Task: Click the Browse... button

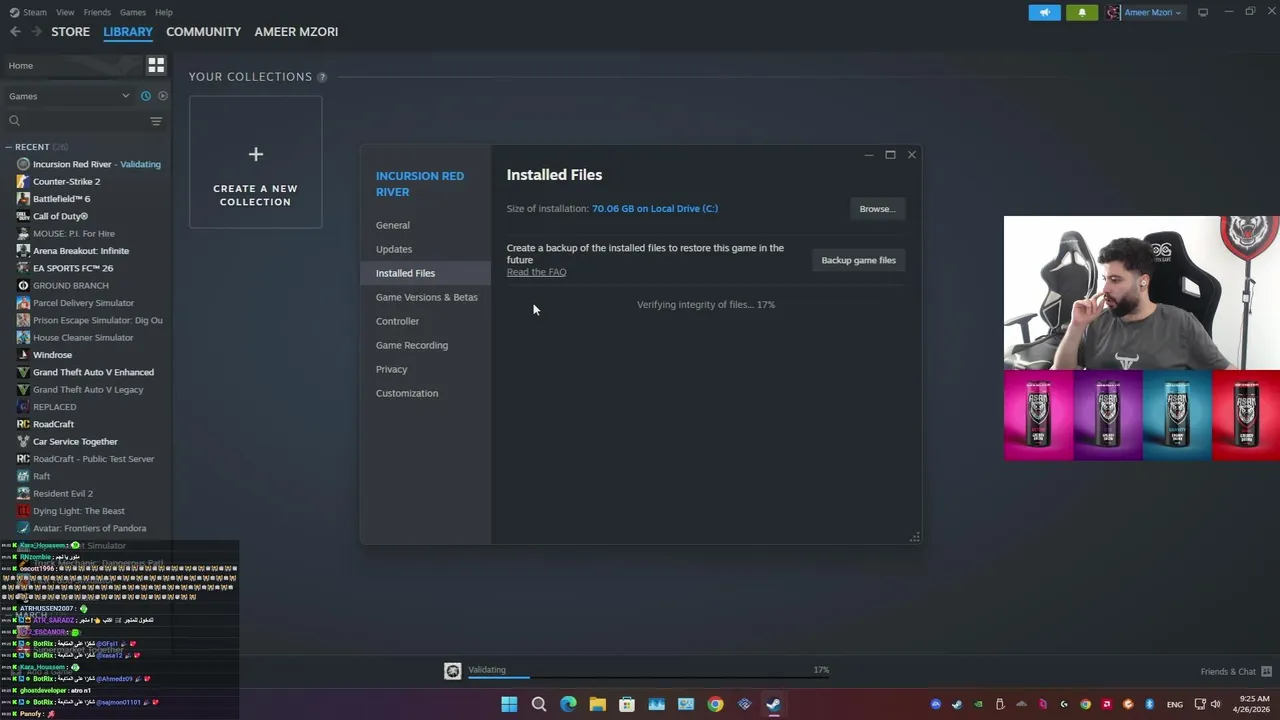Action: (877, 209)
